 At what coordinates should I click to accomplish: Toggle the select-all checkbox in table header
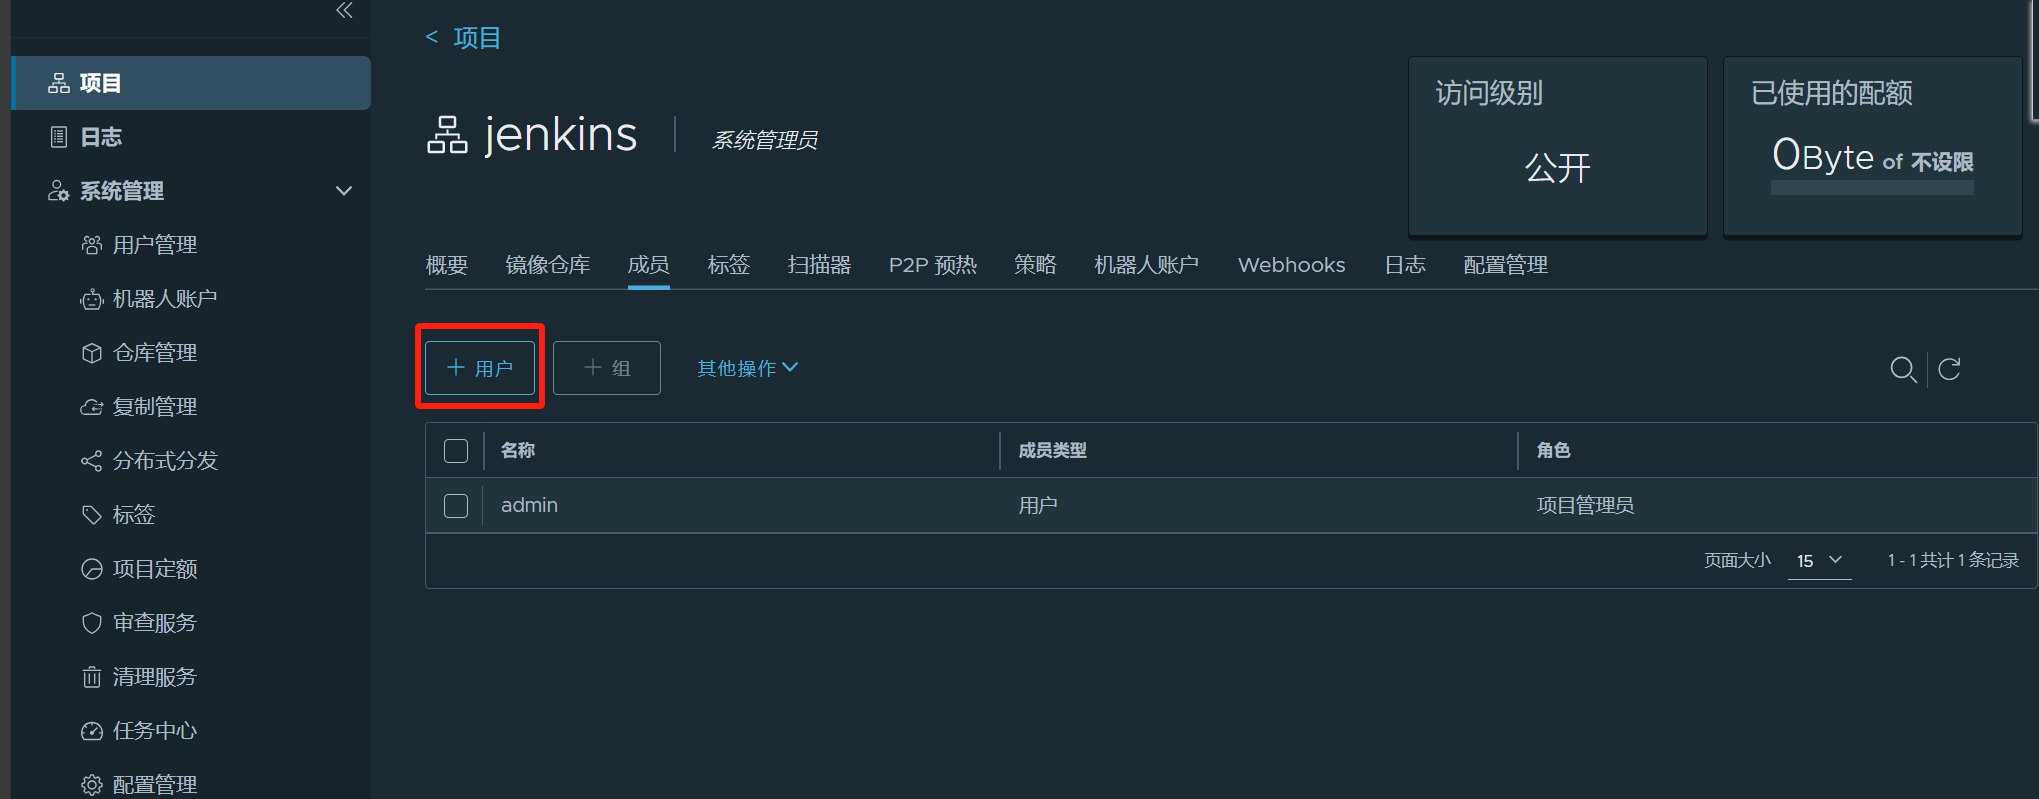click(x=456, y=451)
